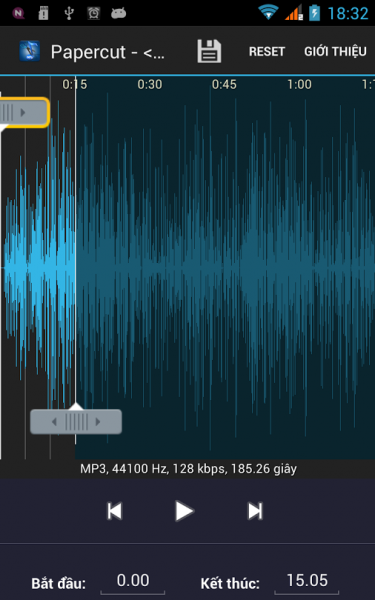Tap the USB connection status icon
This screenshot has width=375, height=600.
coord(69,13)
